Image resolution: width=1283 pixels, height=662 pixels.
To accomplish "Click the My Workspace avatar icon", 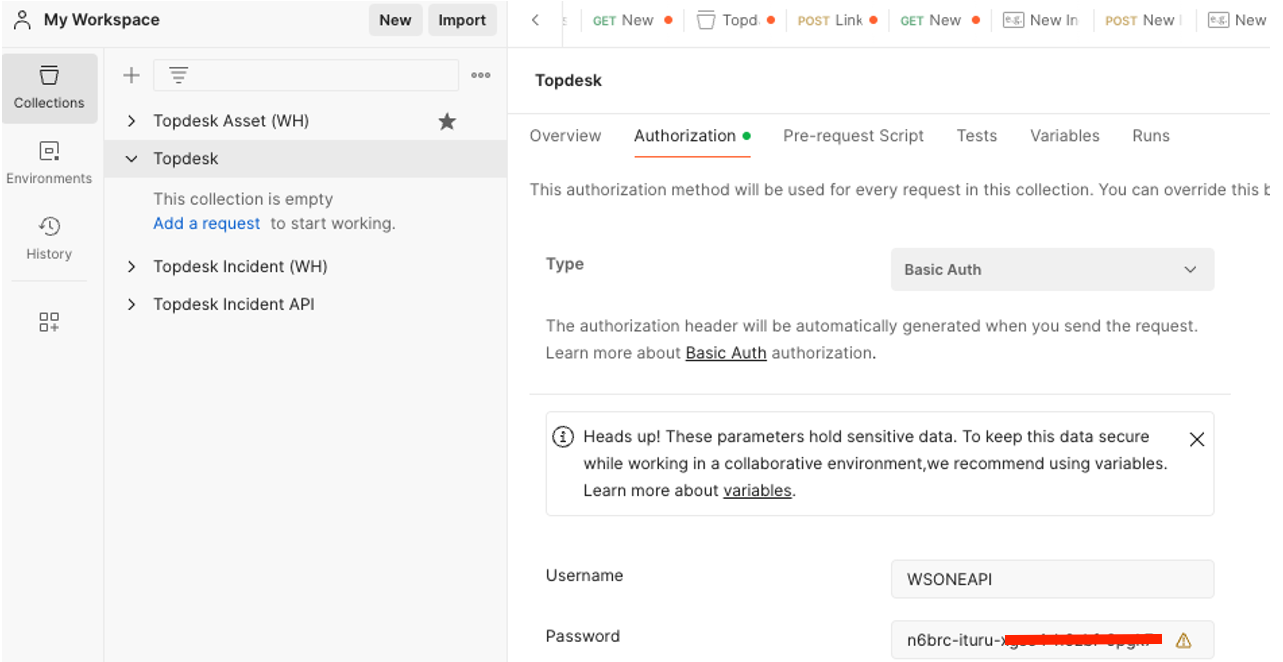I will click(x=23, y=19).
